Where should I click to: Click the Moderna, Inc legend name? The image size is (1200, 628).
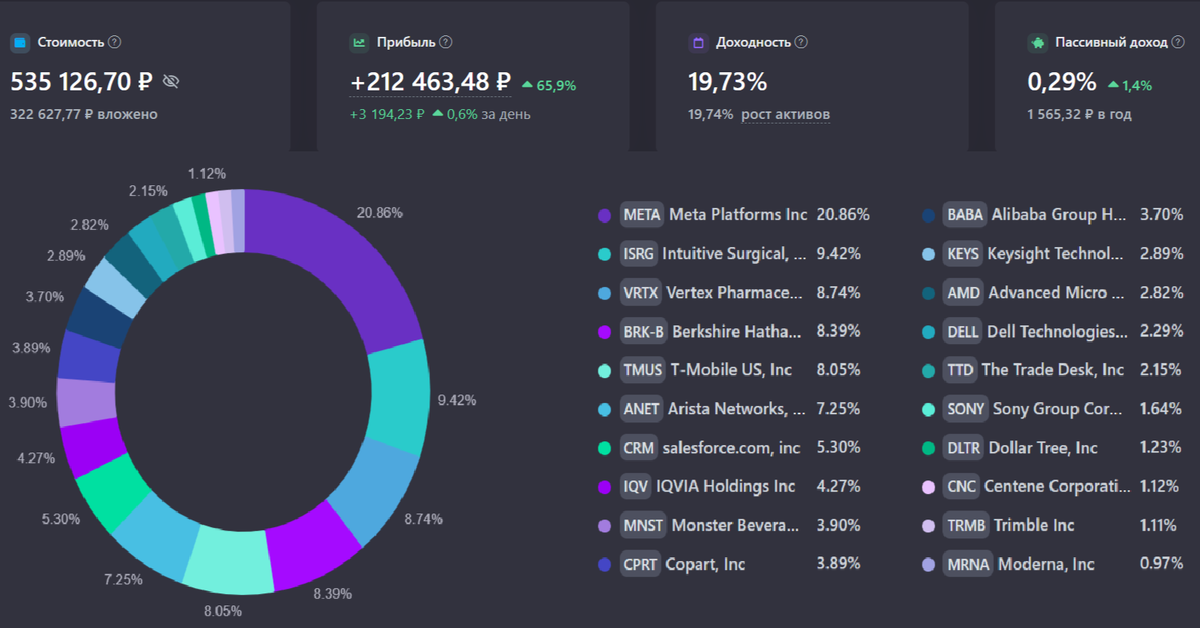(1047, 564)
